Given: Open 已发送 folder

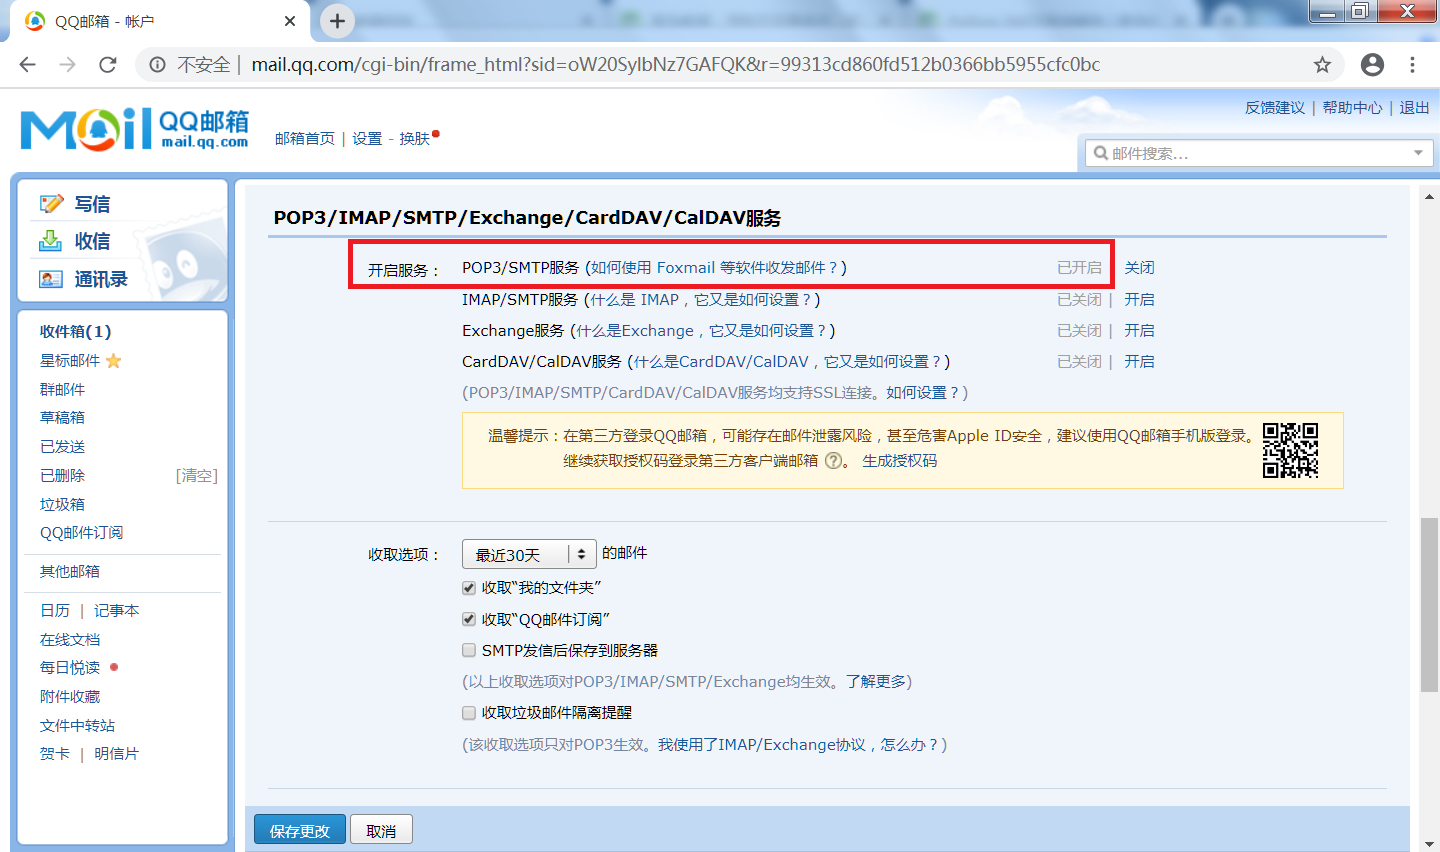Looking at the screenshot, I should pyautogui.click(x=62, y=446).
